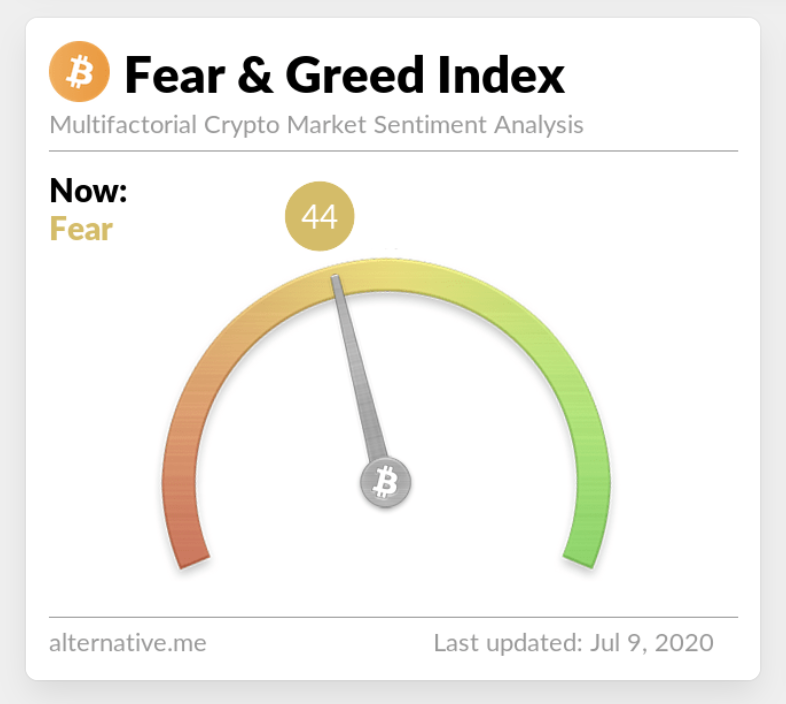Click the gold circle showing 44
The image size is (786, 704).
coord(319,216)
